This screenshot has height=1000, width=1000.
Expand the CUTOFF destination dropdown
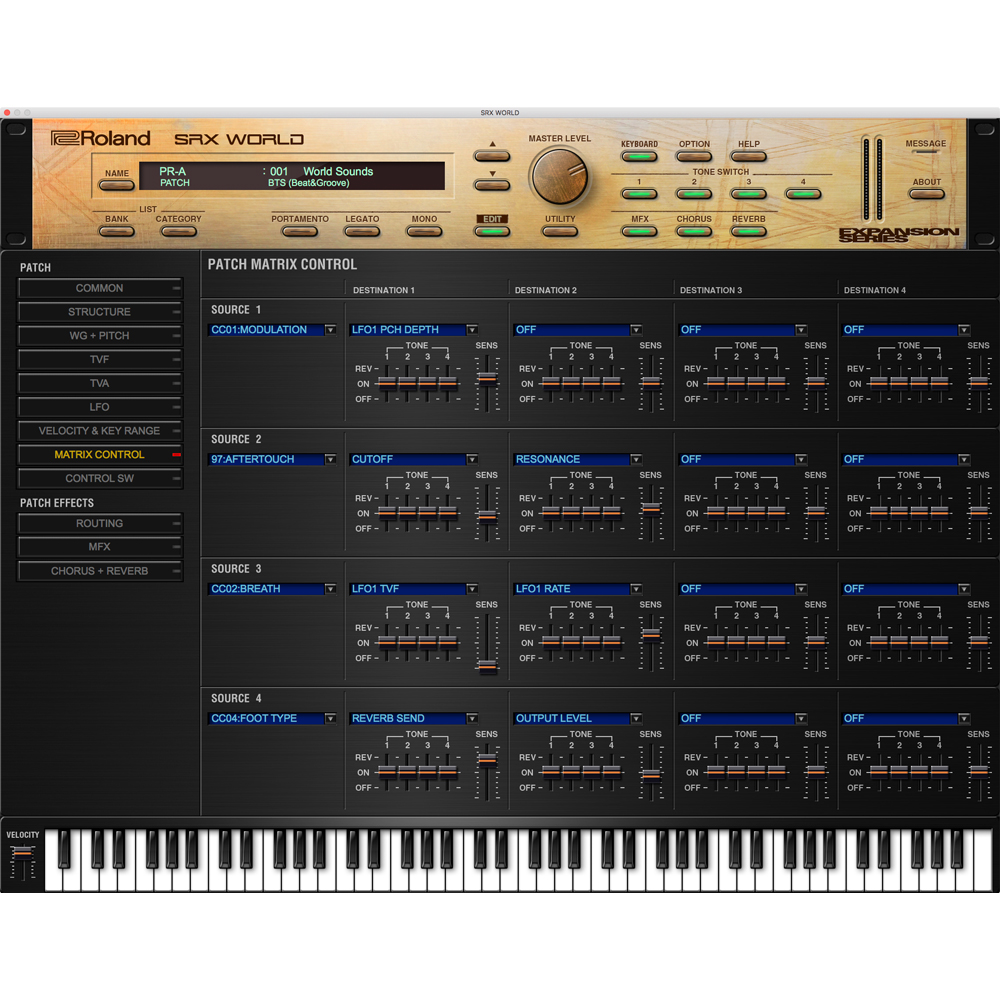coord(413,459)
